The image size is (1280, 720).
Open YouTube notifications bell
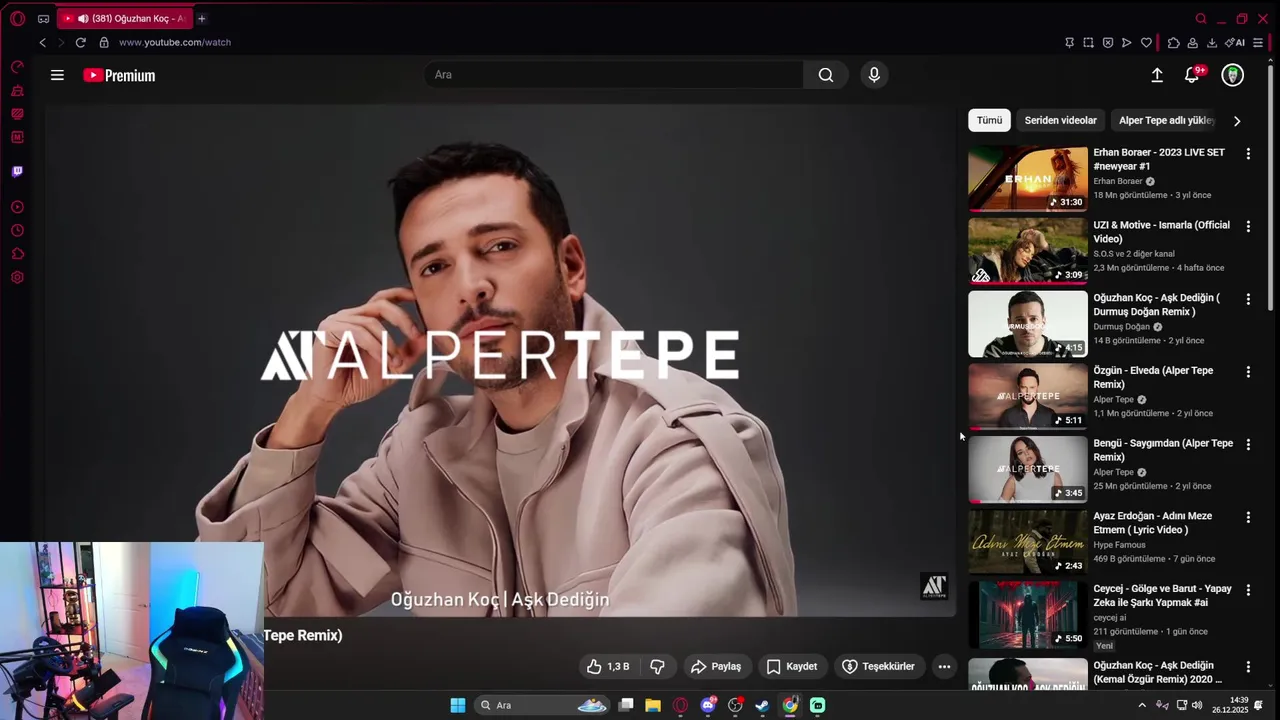pos(1192,75)
